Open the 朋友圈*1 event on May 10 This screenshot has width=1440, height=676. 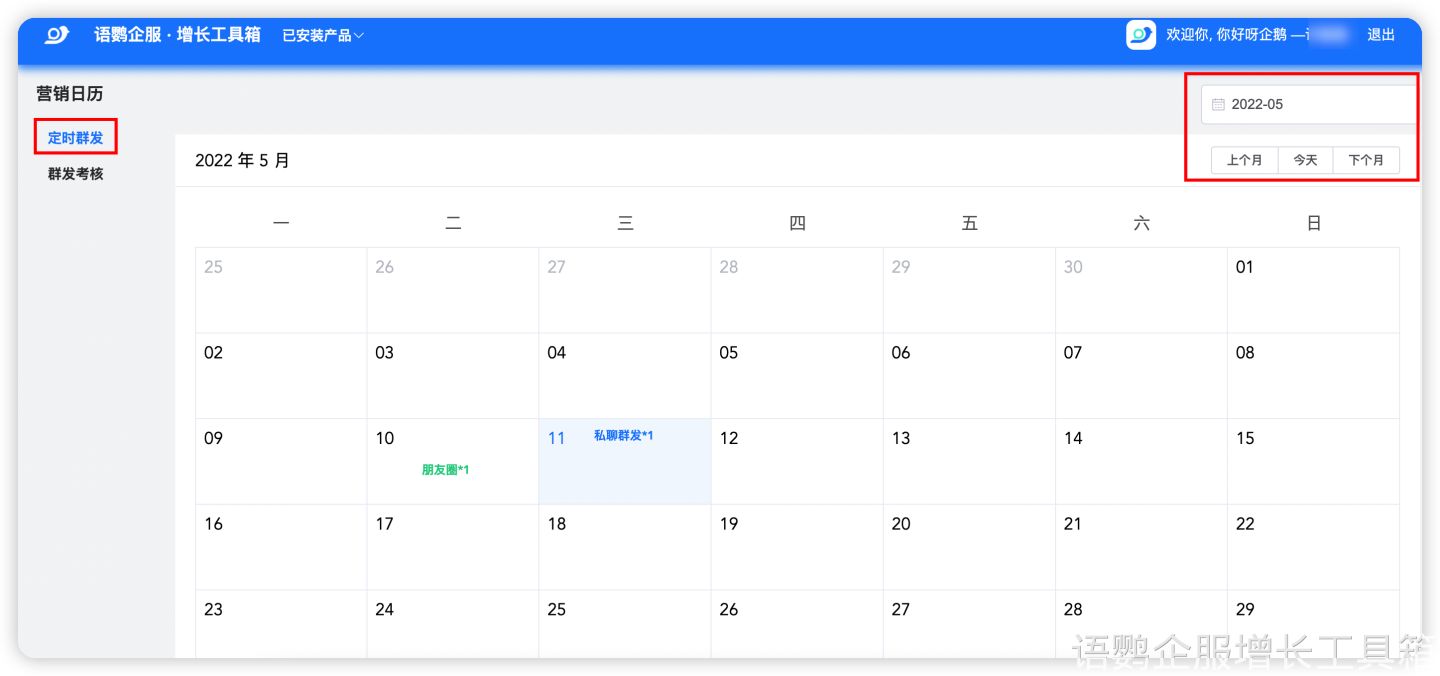445,470
